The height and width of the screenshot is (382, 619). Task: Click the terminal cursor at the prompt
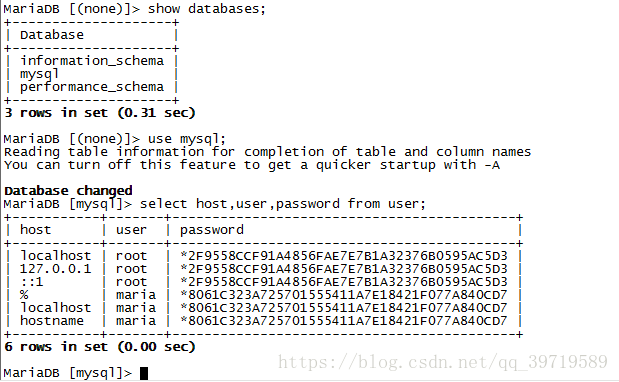point(144,373)
